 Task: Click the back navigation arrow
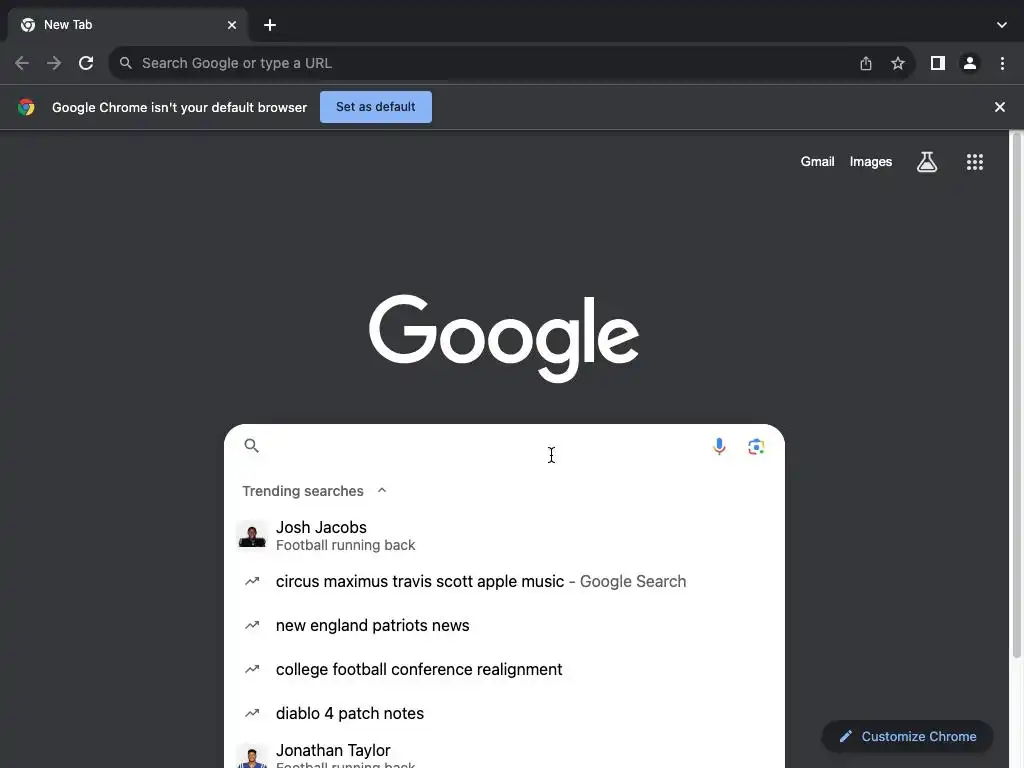click(22, 63)
